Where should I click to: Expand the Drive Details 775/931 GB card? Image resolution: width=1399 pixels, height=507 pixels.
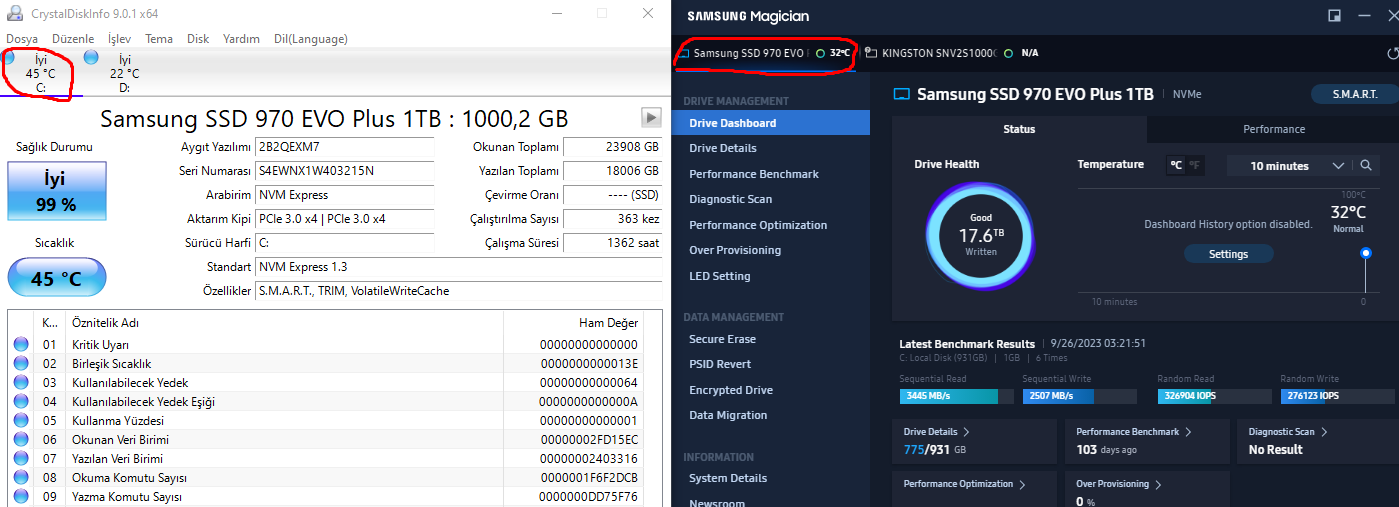tap(974, 441)
